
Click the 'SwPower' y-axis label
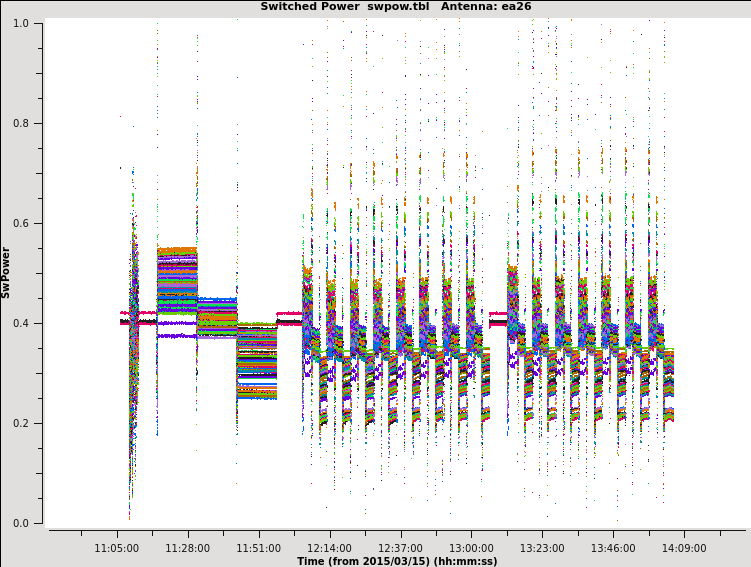tap(6, 272)
